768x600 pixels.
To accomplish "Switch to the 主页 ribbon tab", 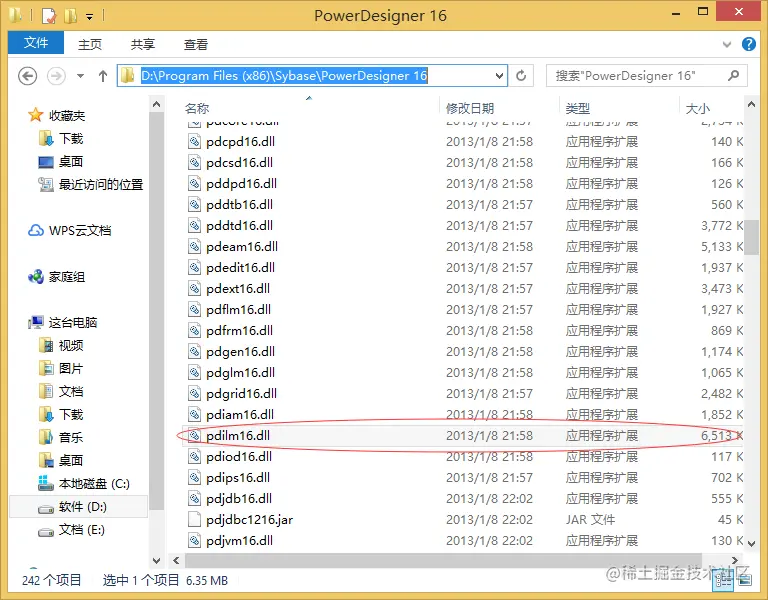I will (x=90, y=44).
